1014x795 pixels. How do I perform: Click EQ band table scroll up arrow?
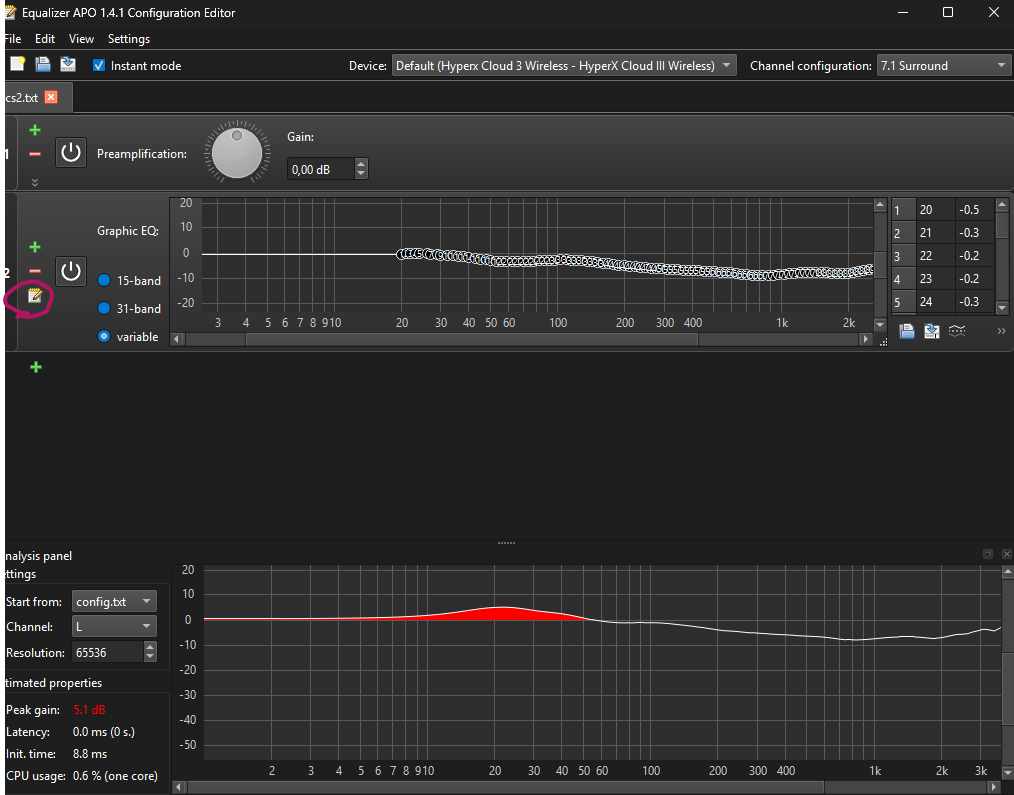(1002, 205)
